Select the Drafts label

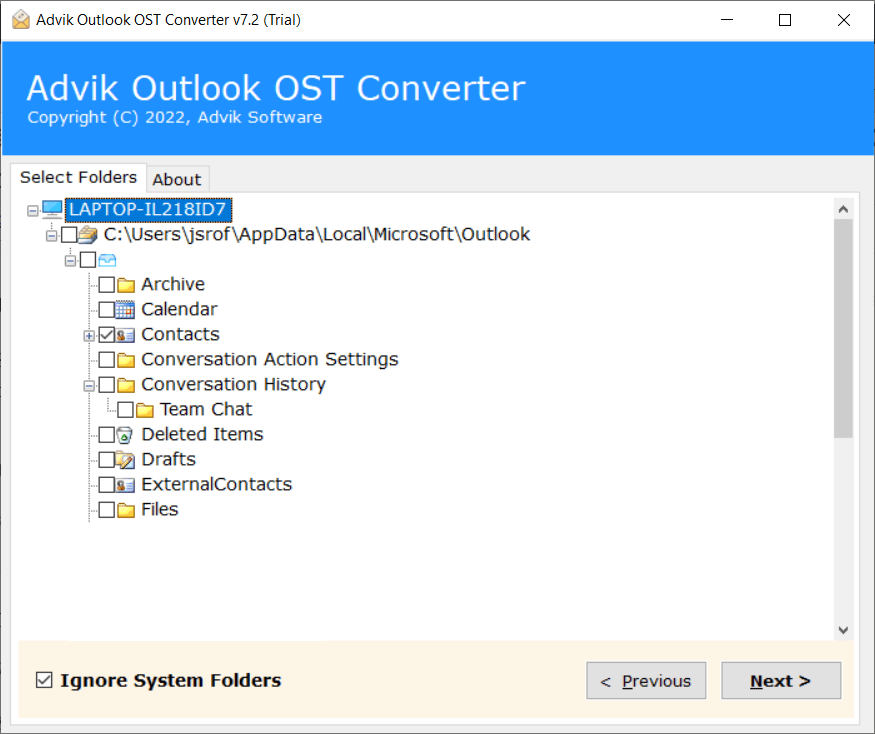point(169,460)
